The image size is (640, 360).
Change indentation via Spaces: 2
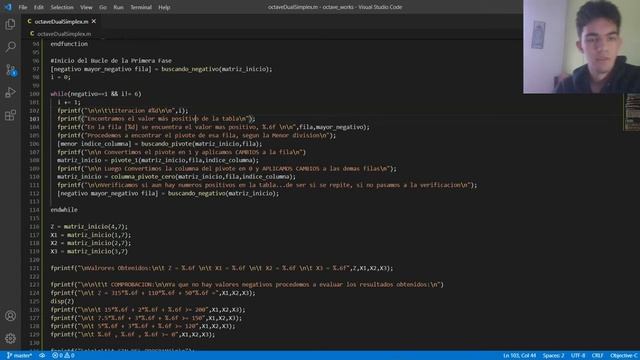553,356
